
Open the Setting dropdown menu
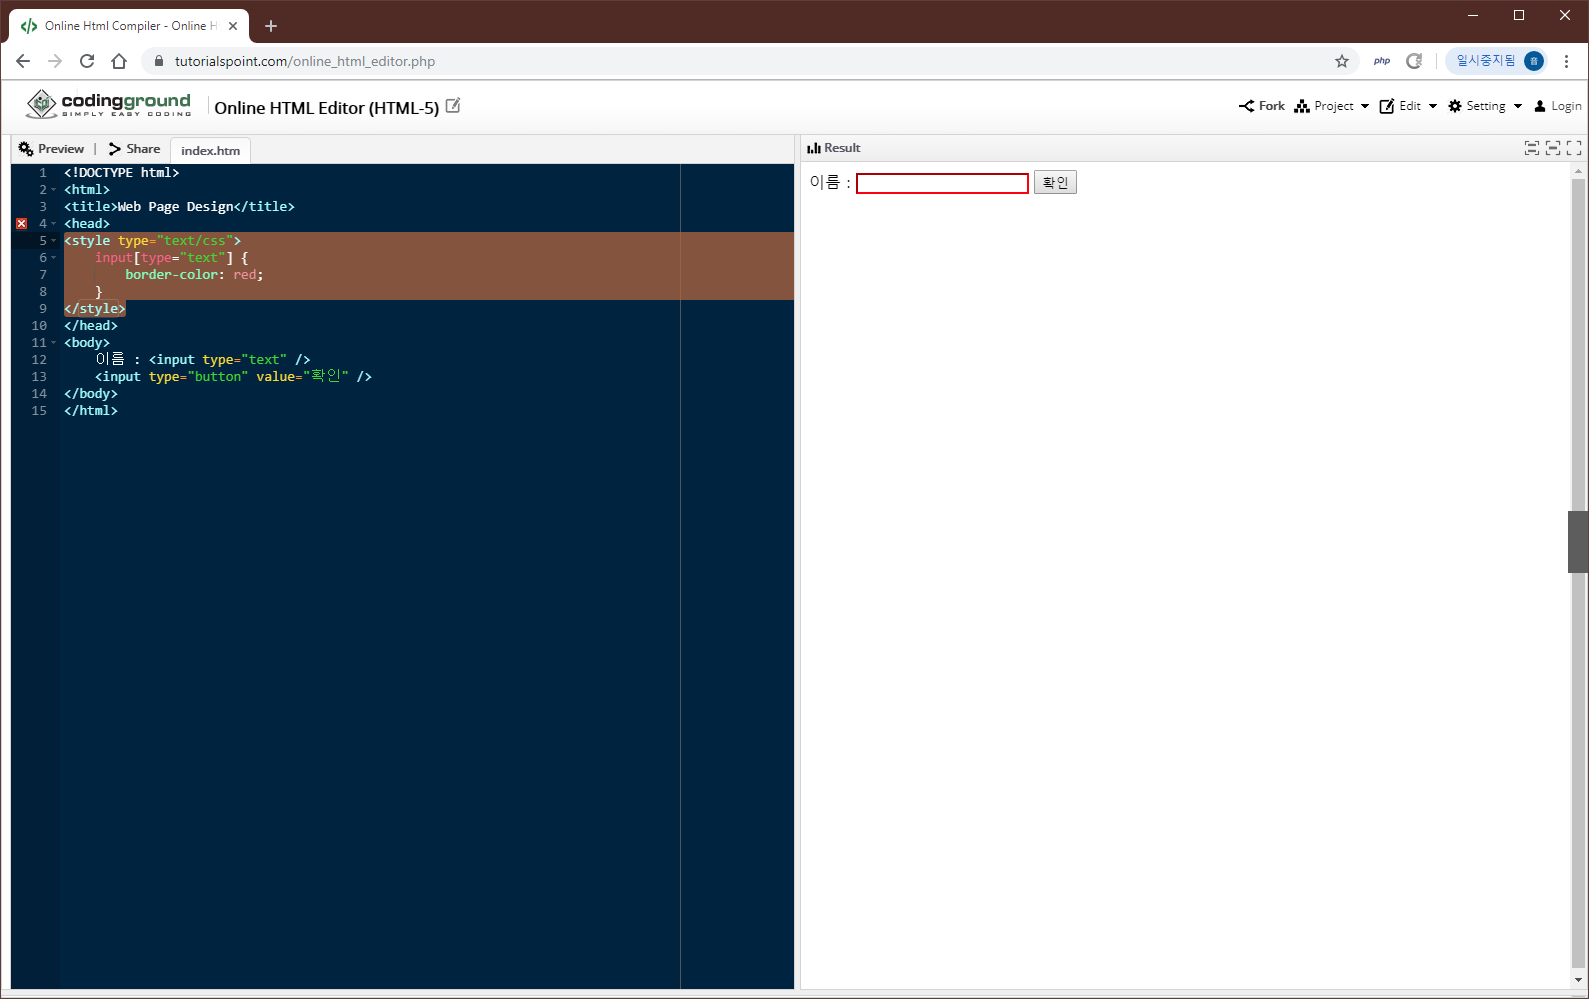click(x=1485, y=106)
